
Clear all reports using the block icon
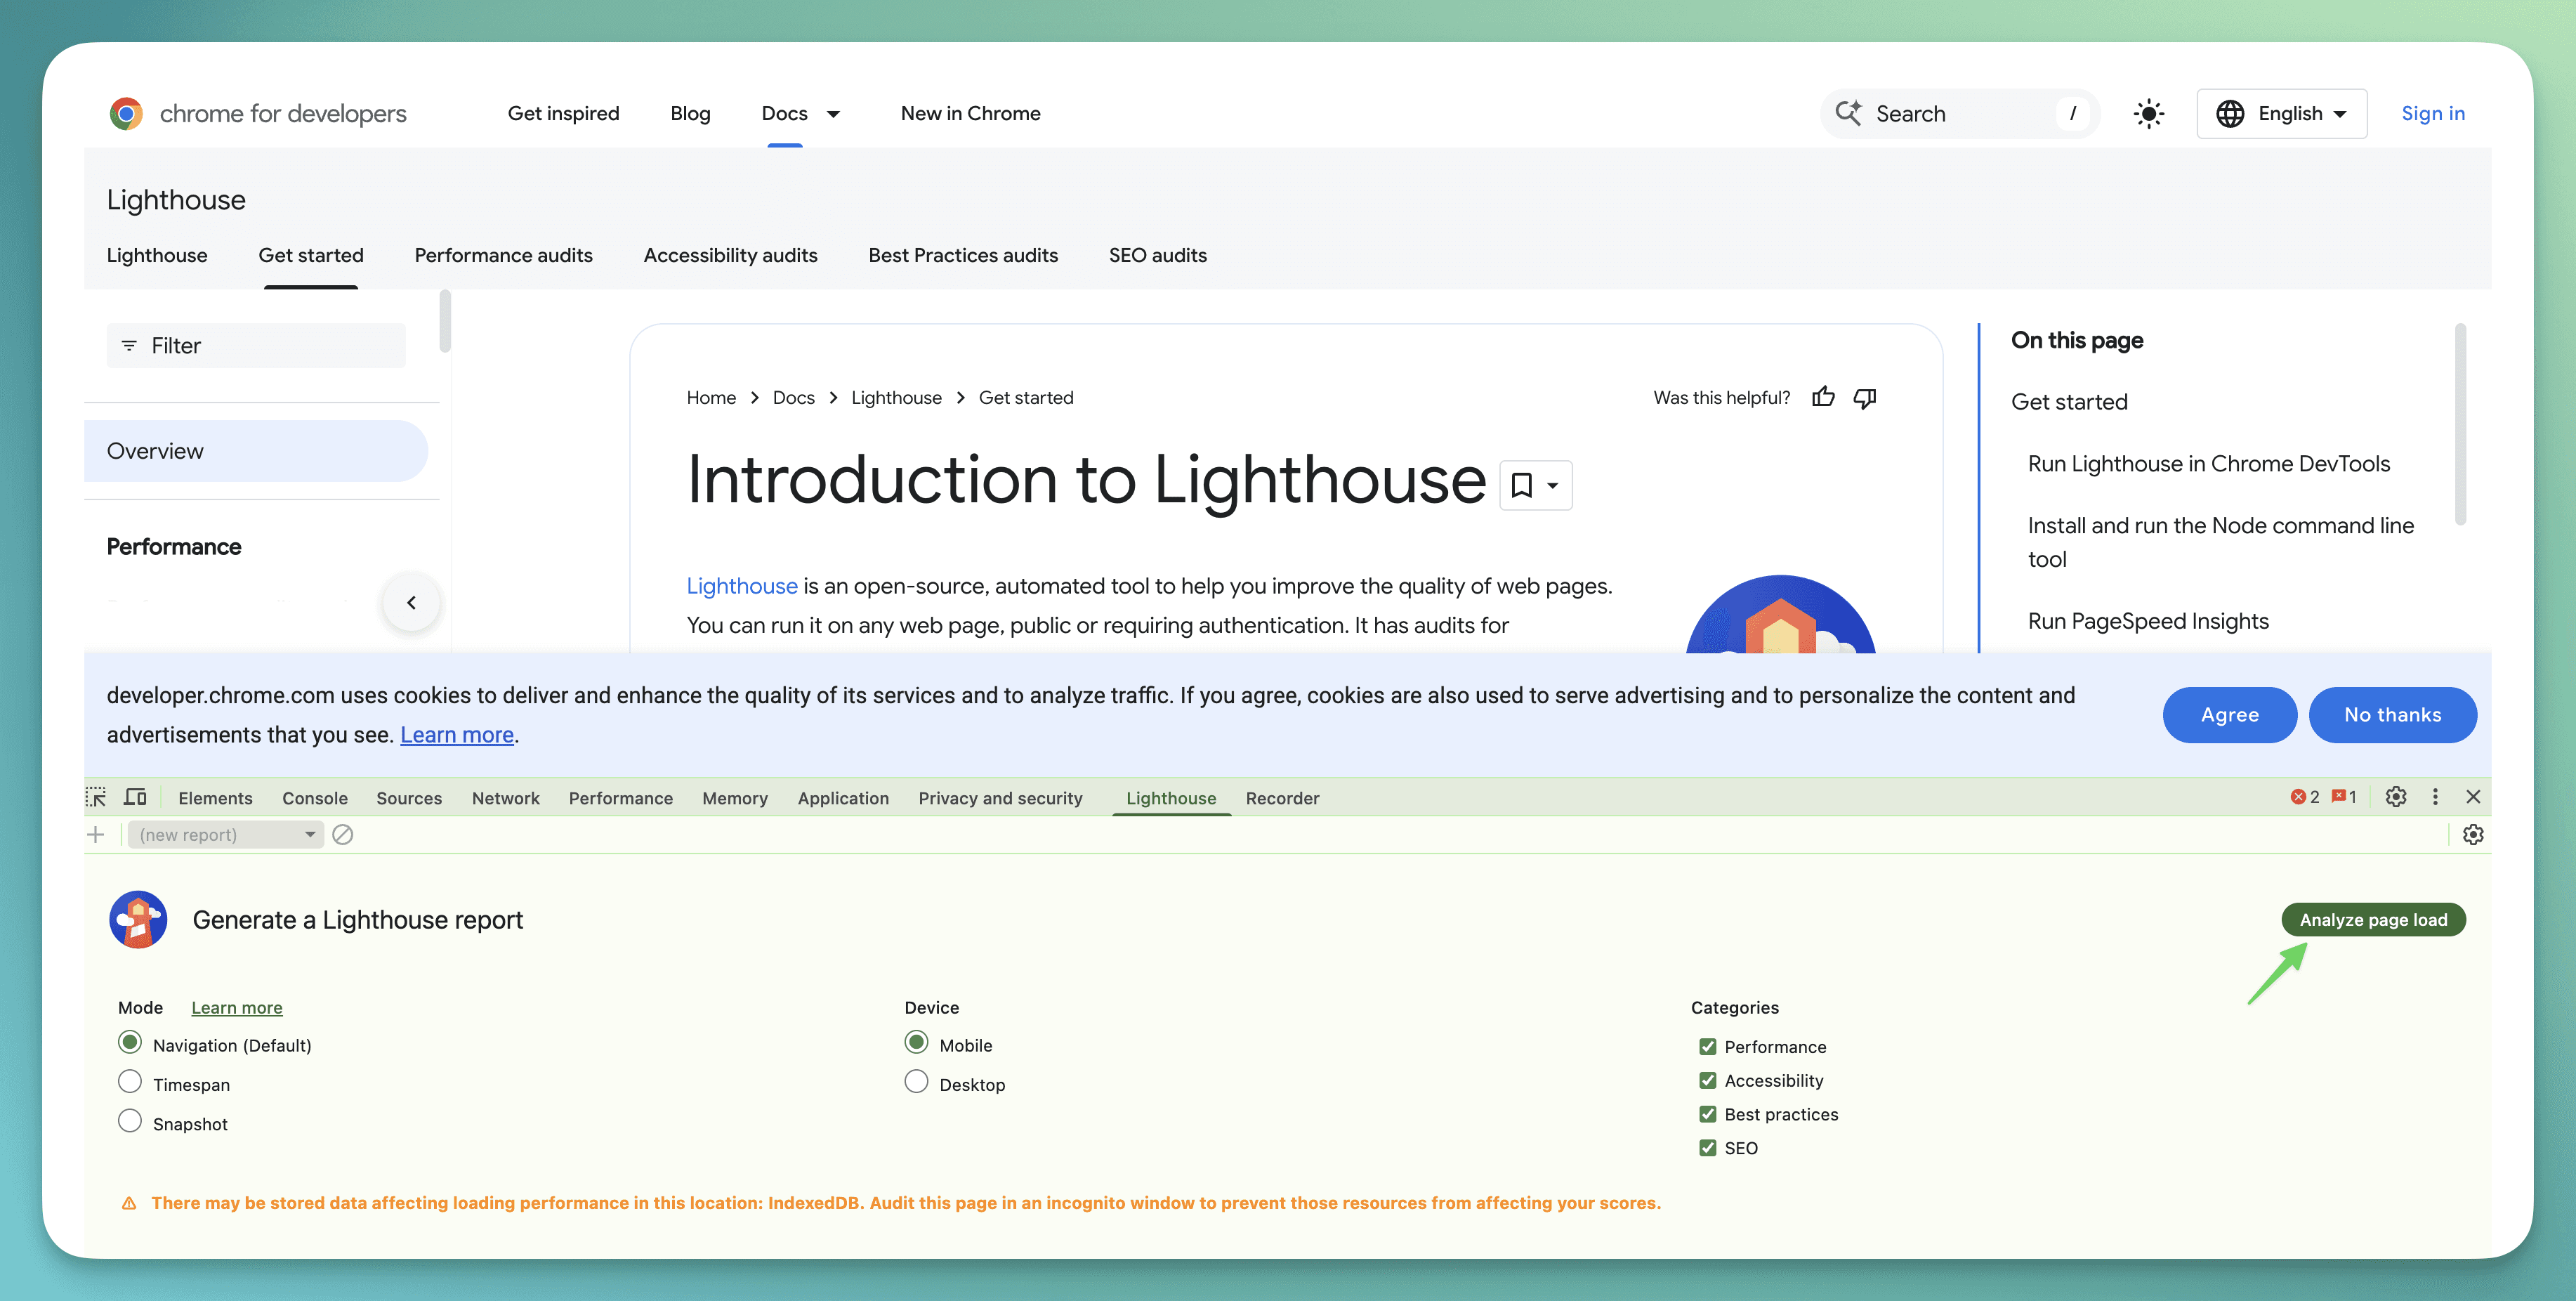point(343,834)
